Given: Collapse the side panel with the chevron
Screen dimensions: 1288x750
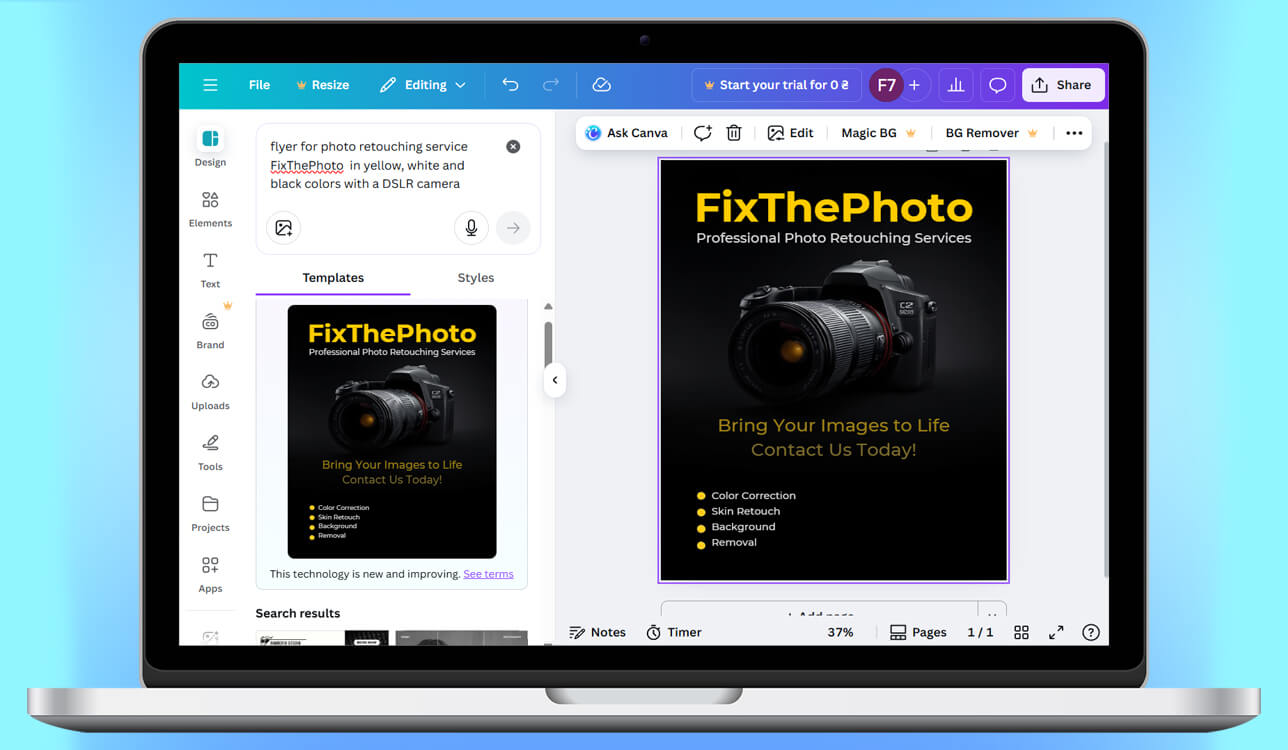Looking at the screenshot, I should (x=555, y=380).
